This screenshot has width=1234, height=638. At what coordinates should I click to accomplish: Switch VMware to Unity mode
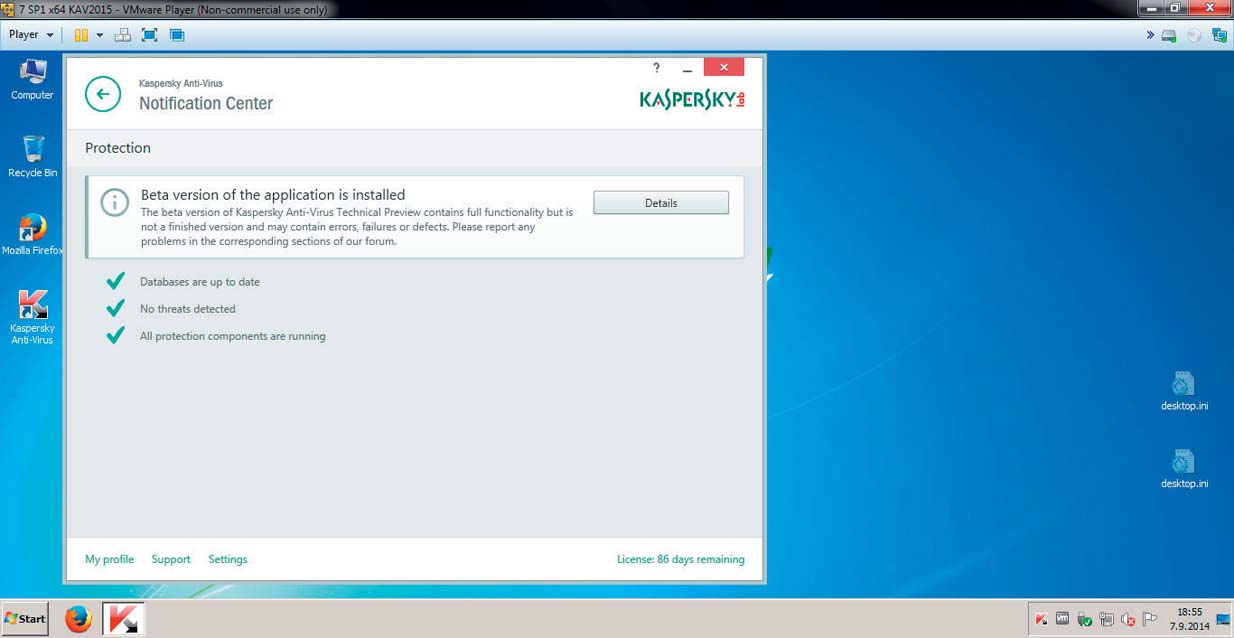177,35
